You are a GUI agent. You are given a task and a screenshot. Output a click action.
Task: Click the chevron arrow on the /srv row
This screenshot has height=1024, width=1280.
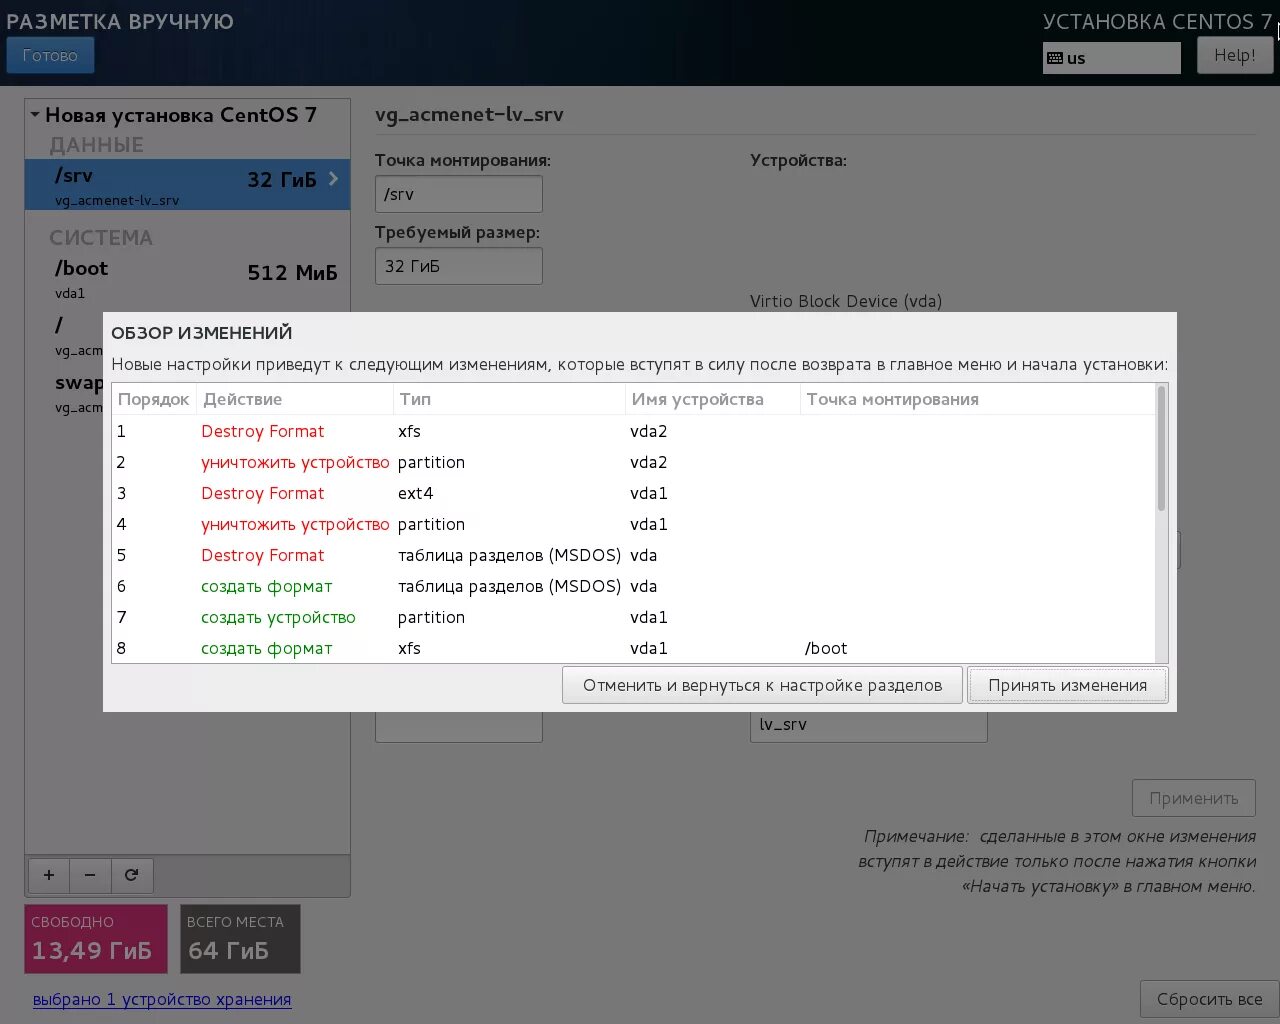click(333, 179)
